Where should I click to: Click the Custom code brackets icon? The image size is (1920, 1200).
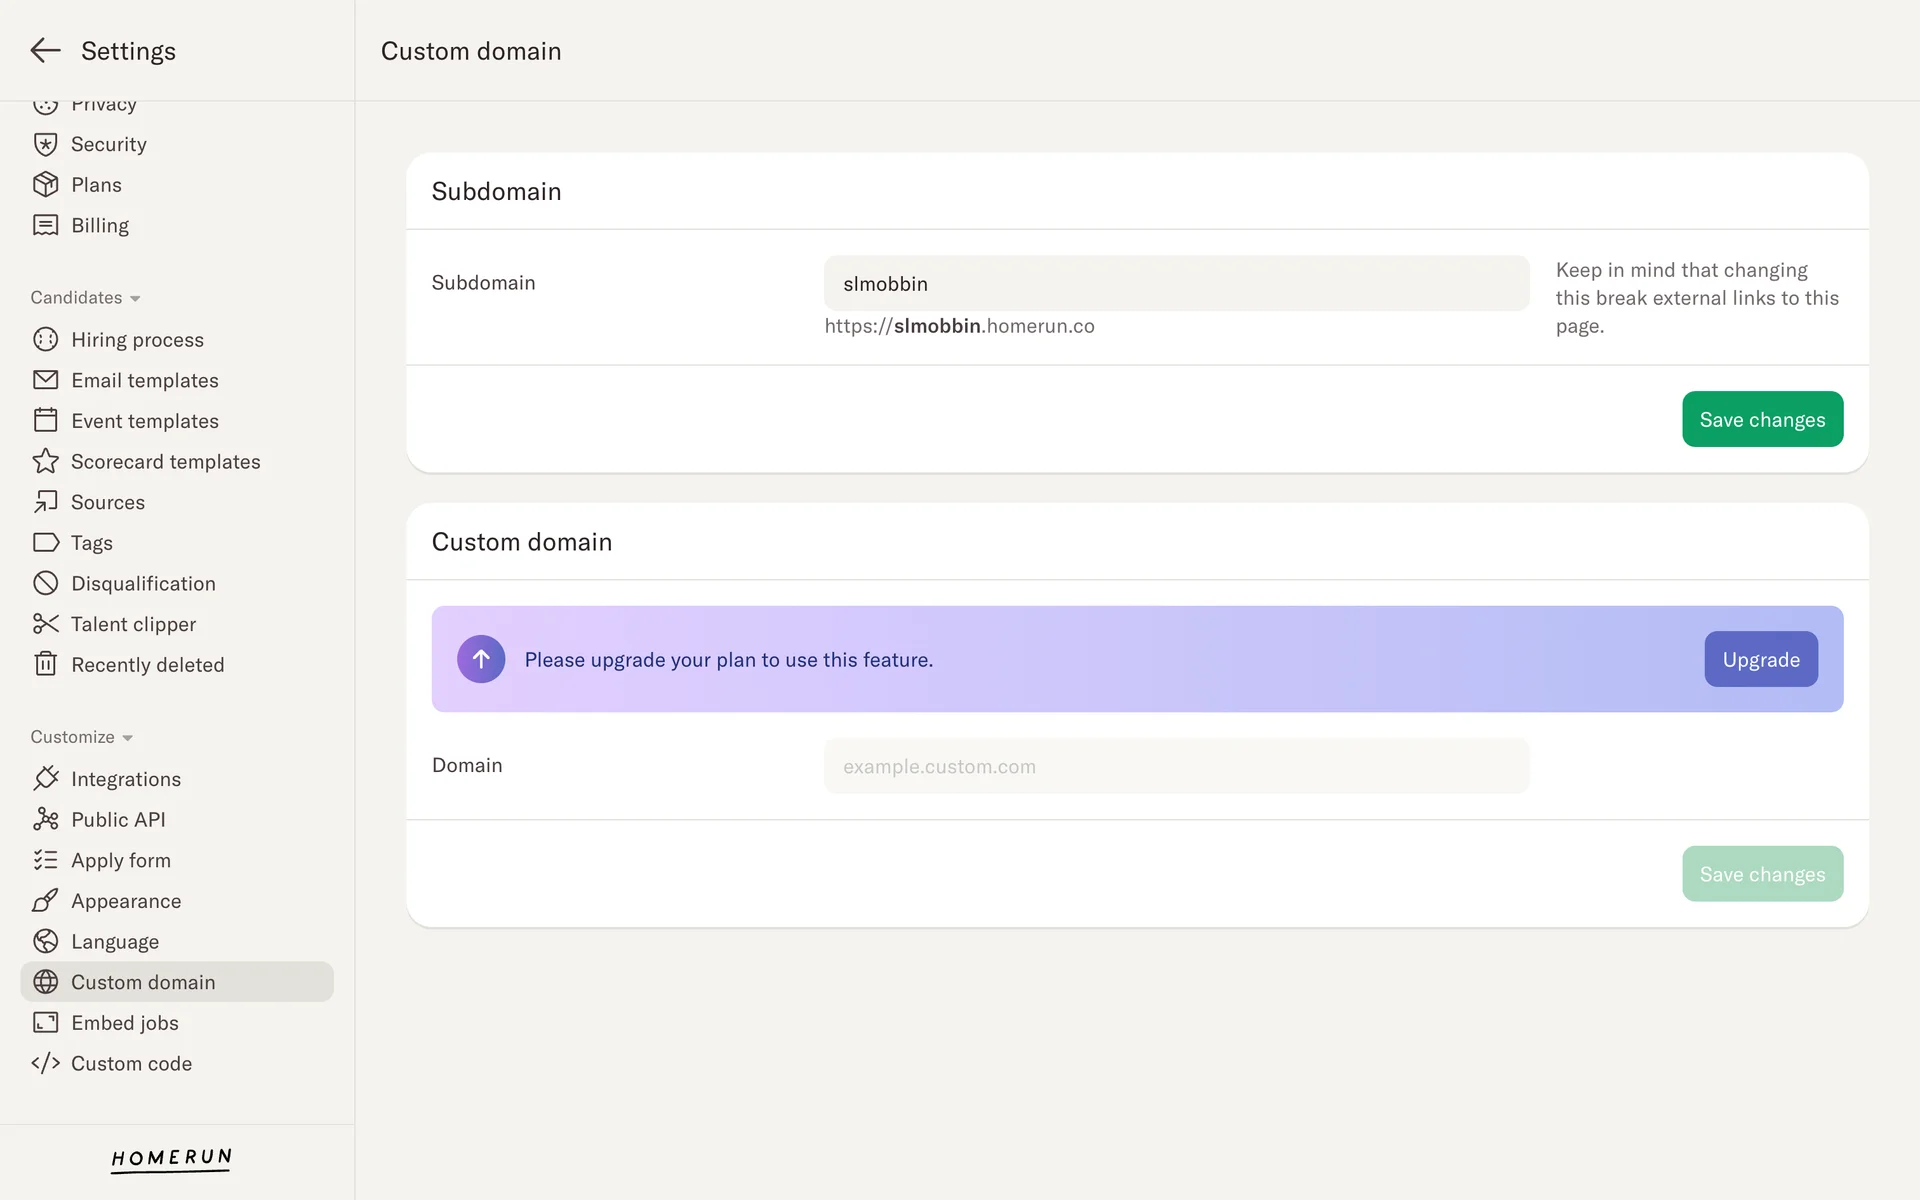click(x=45, y=1063)
